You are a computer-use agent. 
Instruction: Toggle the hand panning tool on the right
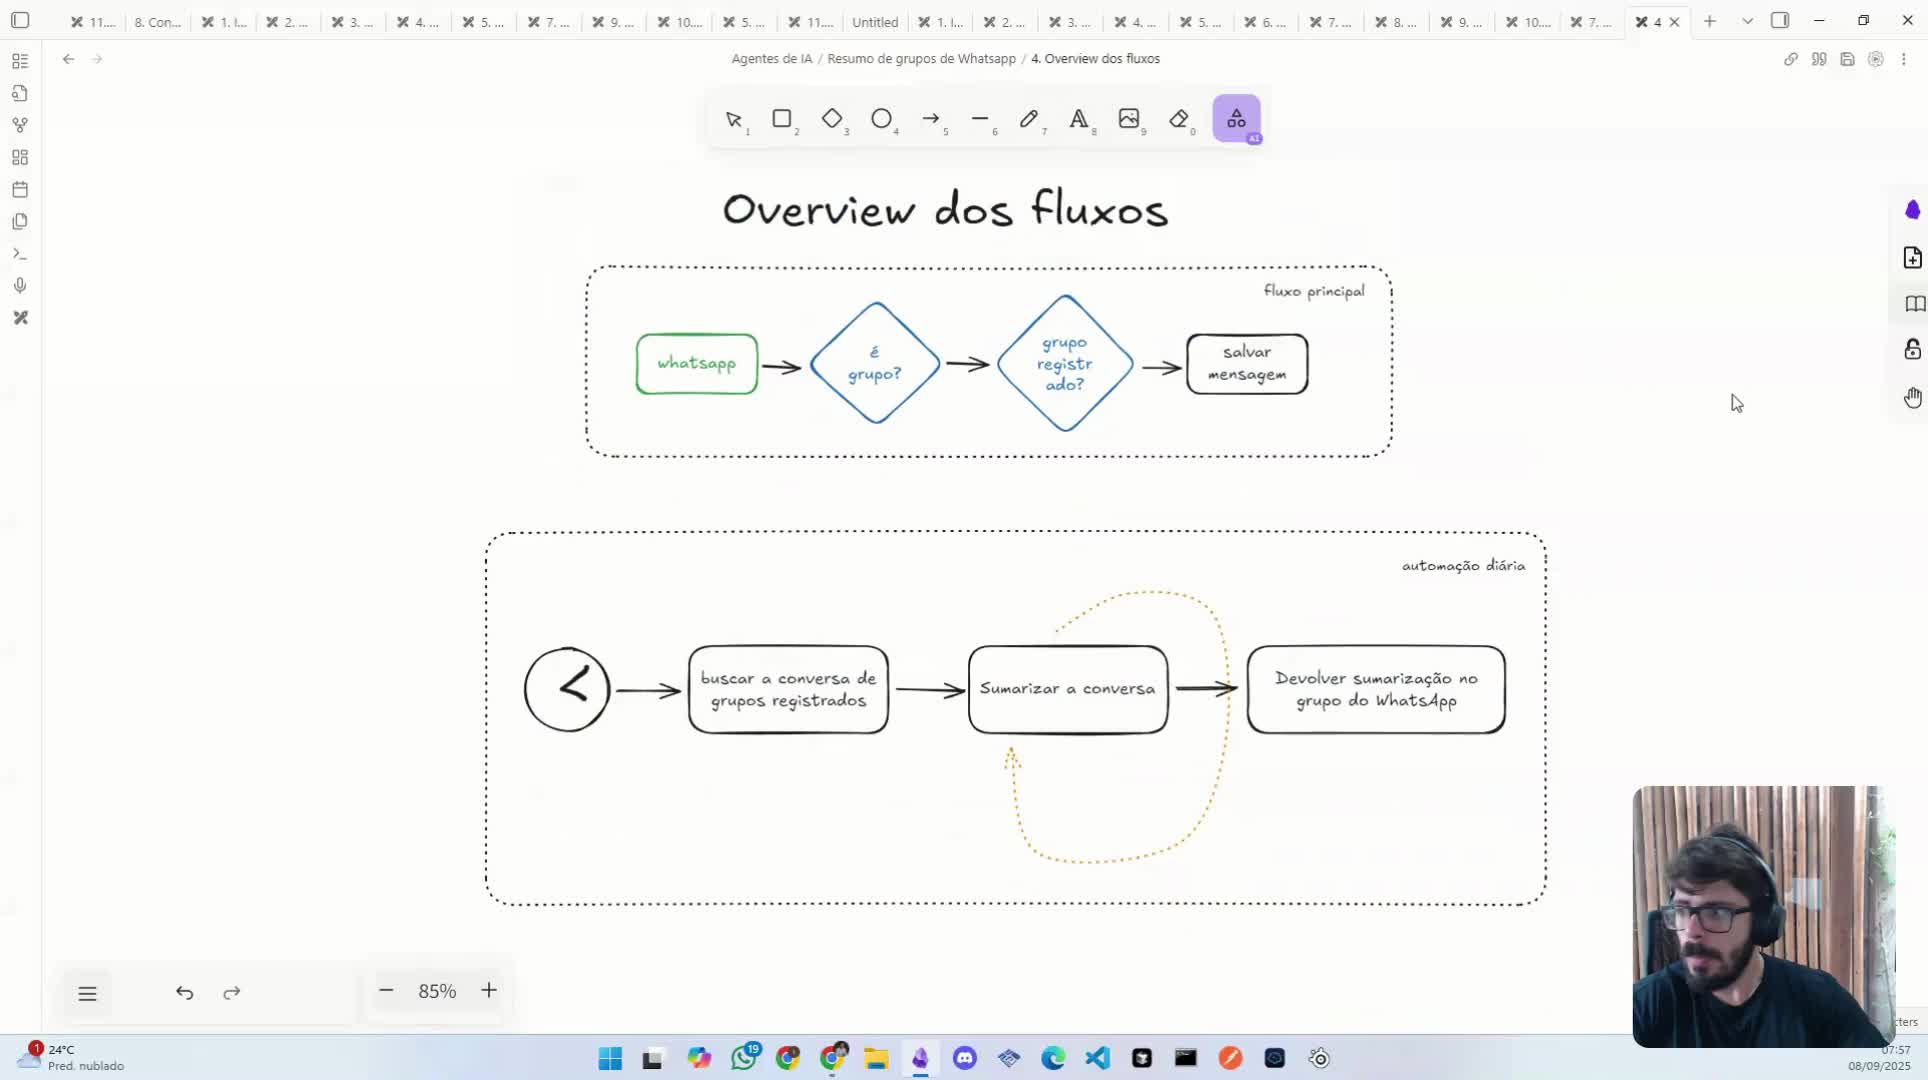pyautogui.click(x=1913, y=397)
